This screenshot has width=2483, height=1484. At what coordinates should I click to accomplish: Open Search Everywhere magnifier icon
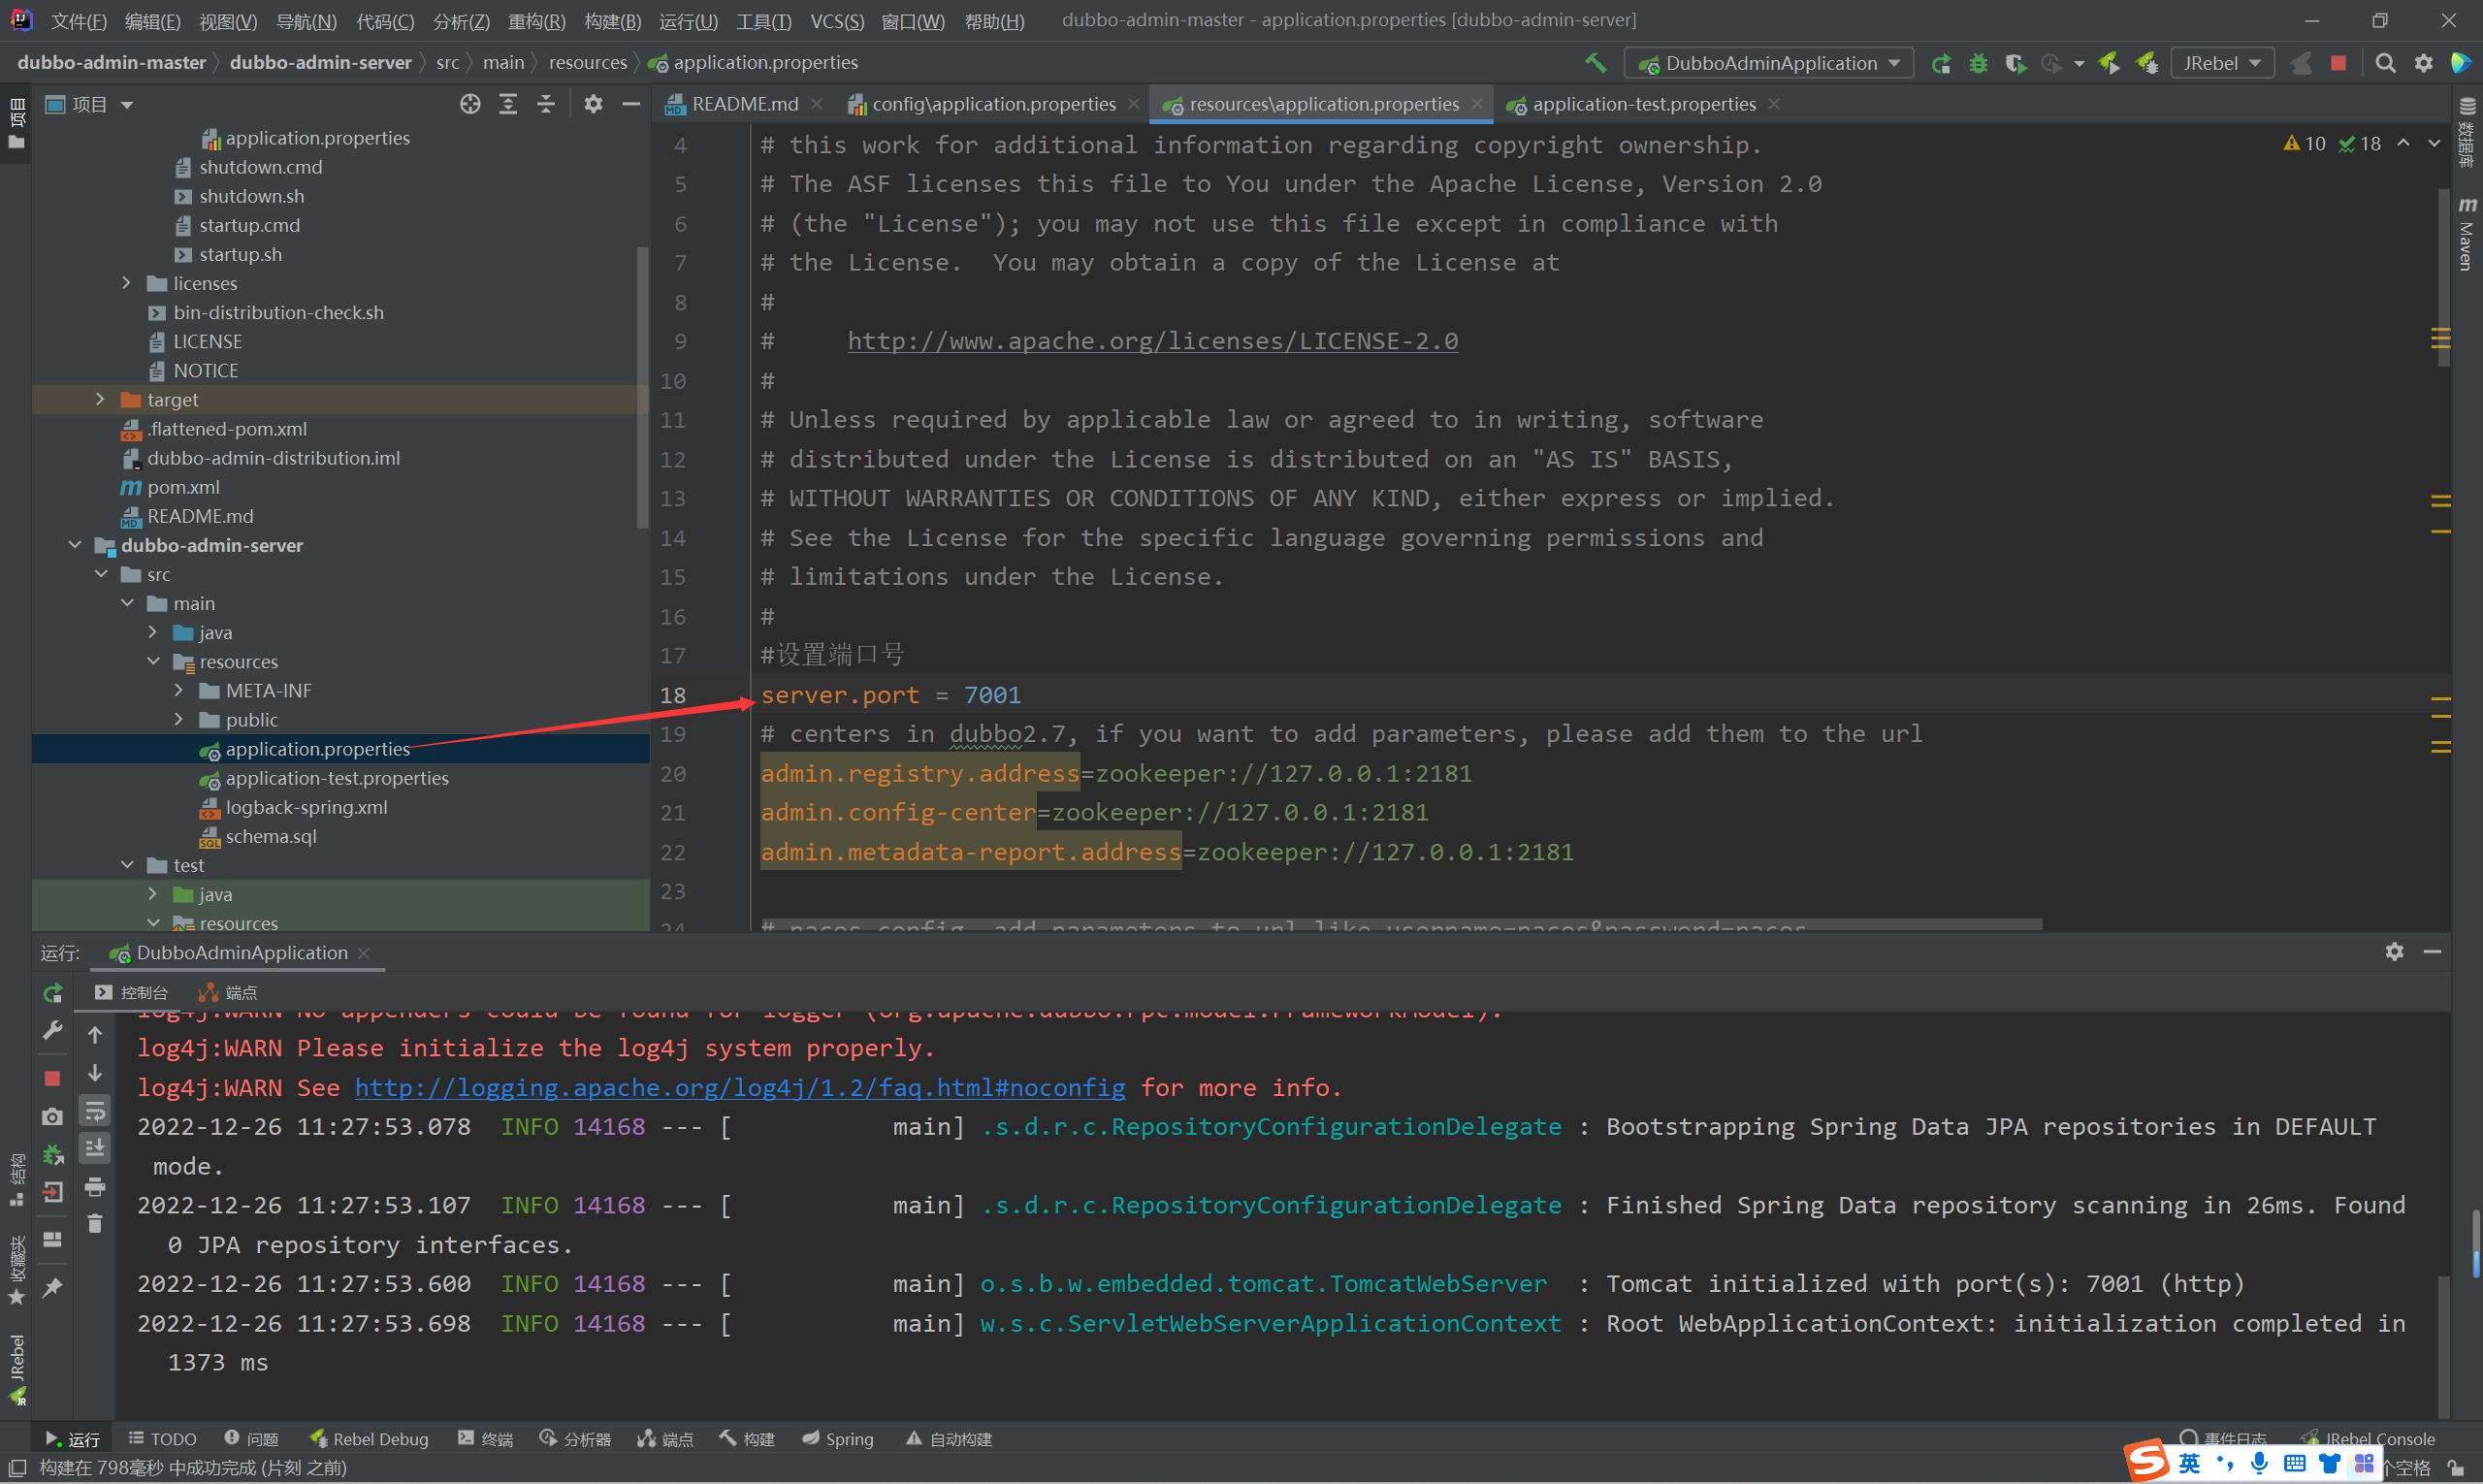coord(2385,63)
